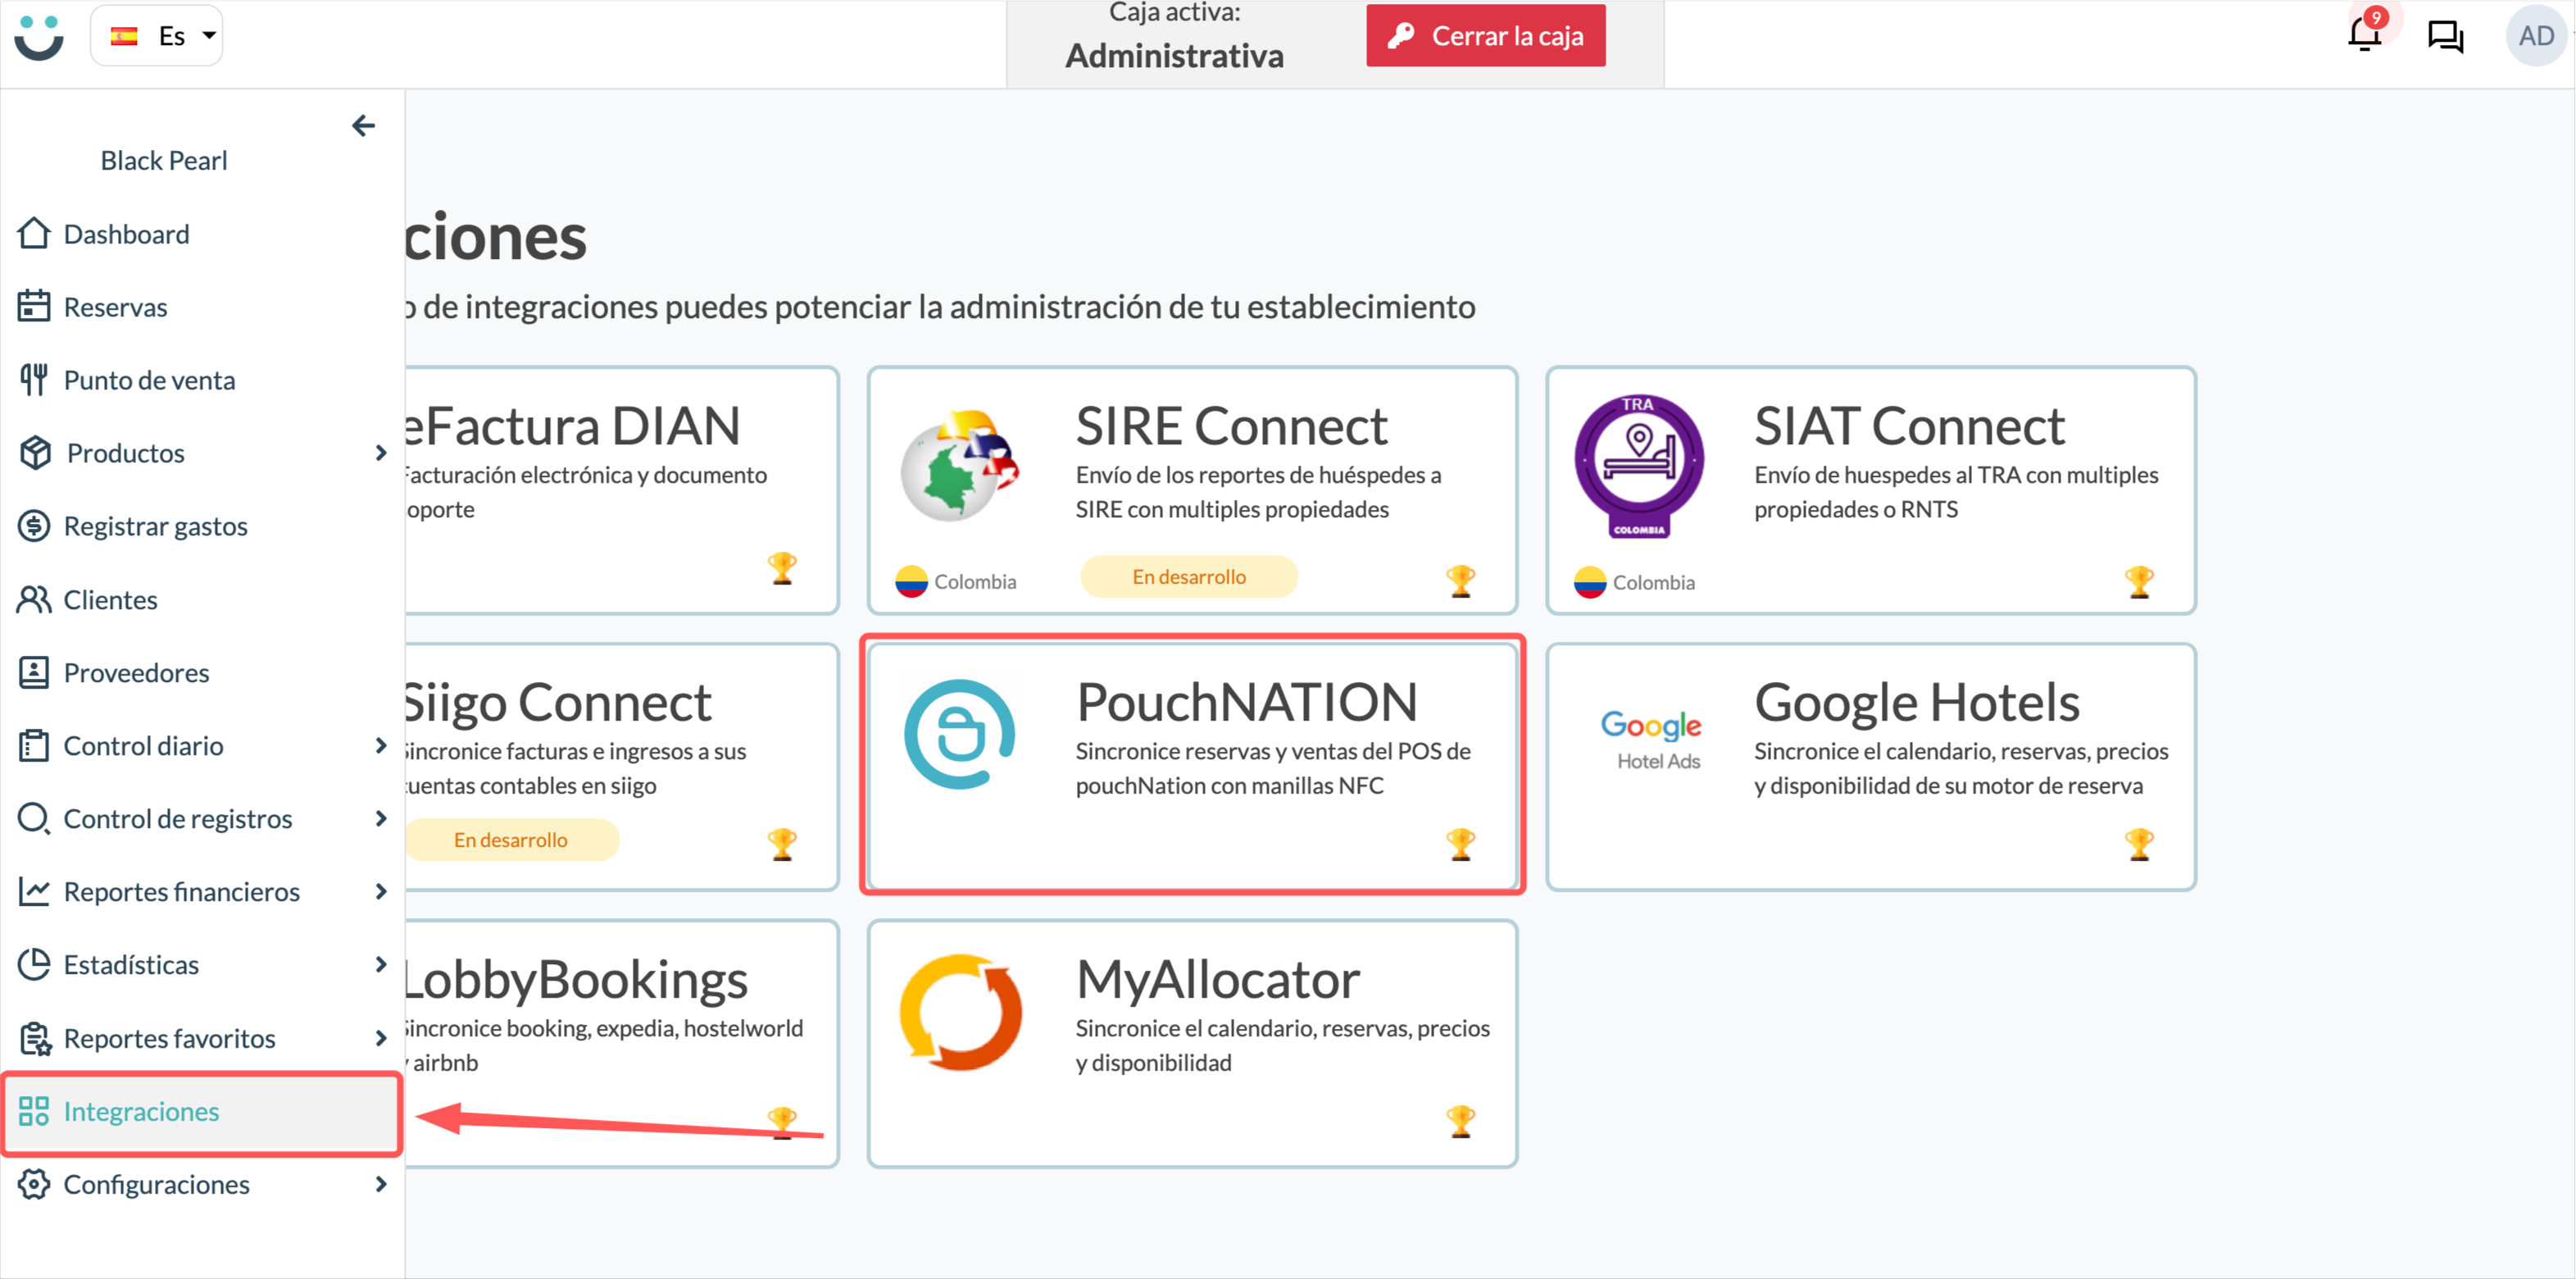2576x1279 pixels.
Task: Click the Registrar gastos dollar icon
Action: click(x=34, y=526)
